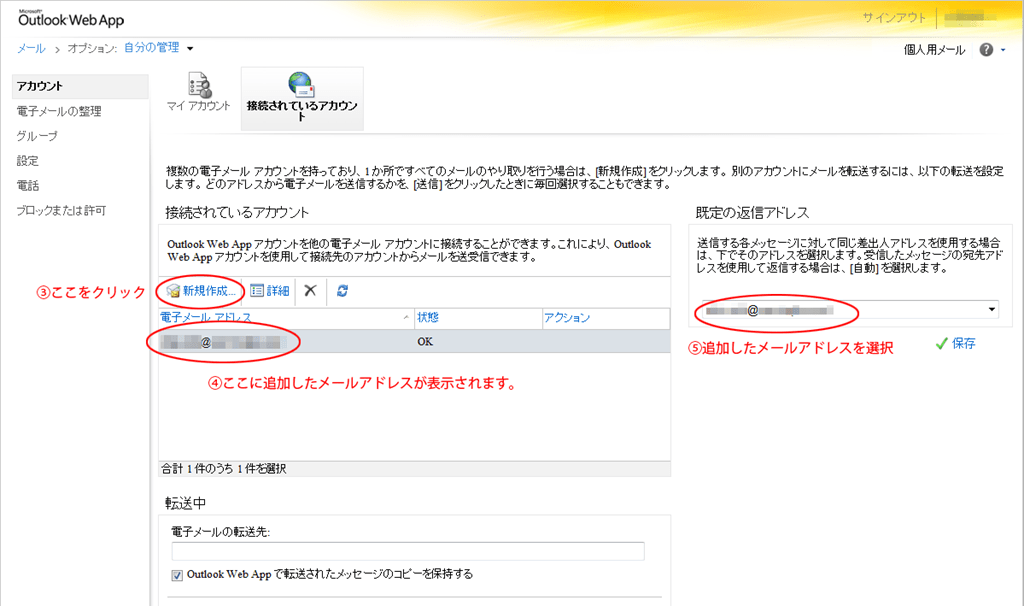
Task: Click サインアウト to sign out
Action: [x=894, y=18]
